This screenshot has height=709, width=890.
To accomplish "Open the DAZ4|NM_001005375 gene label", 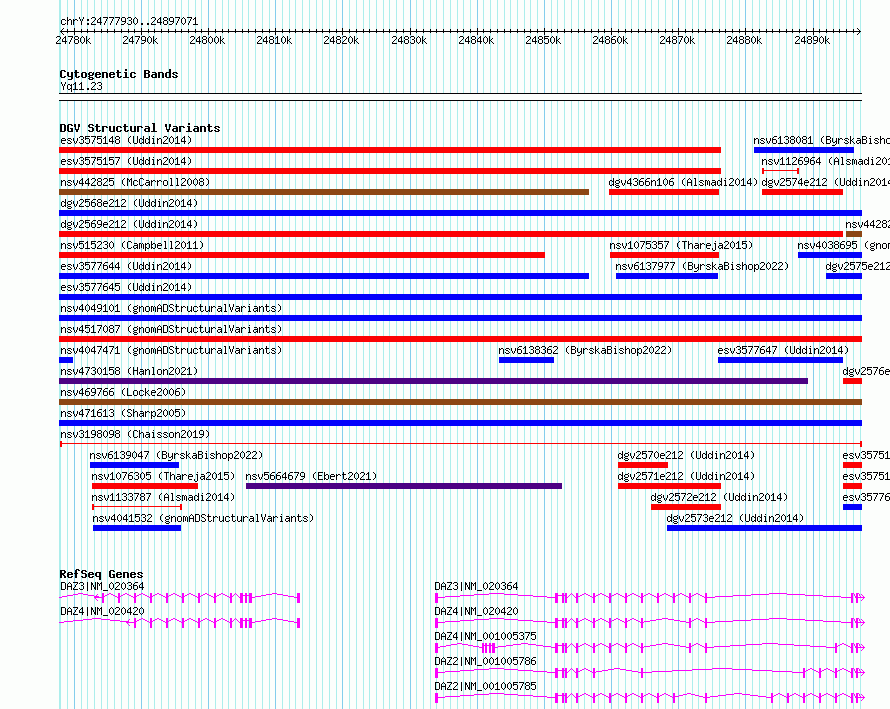I will (x=485, y=636).
